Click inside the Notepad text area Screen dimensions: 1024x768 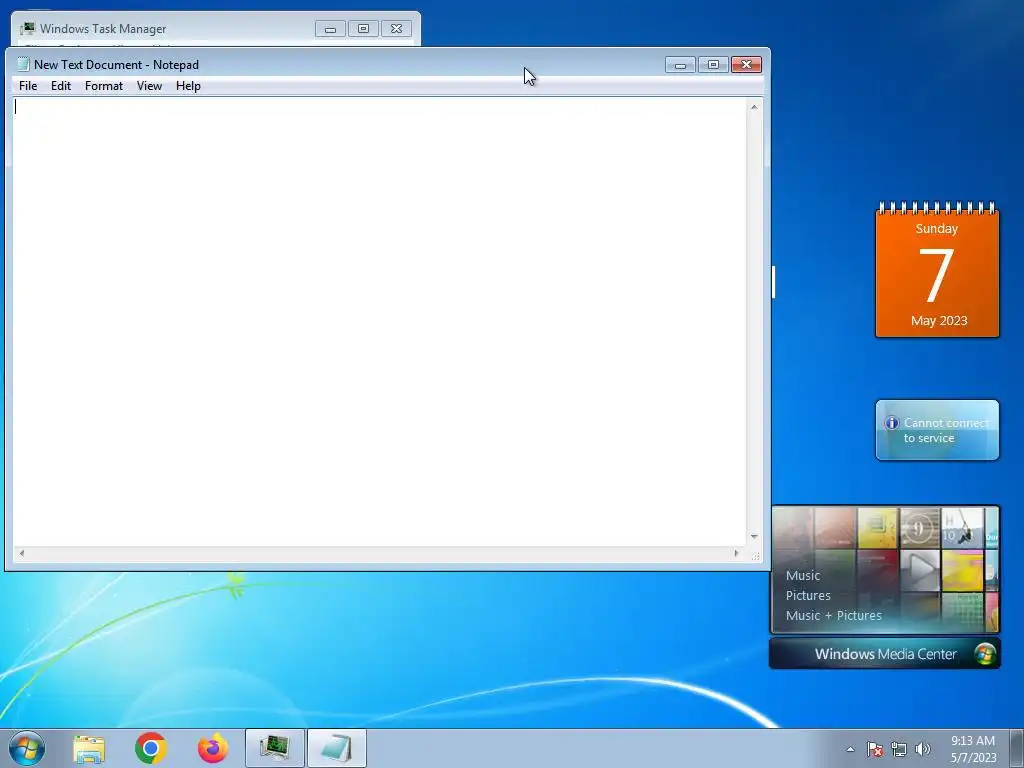(379, 322)
